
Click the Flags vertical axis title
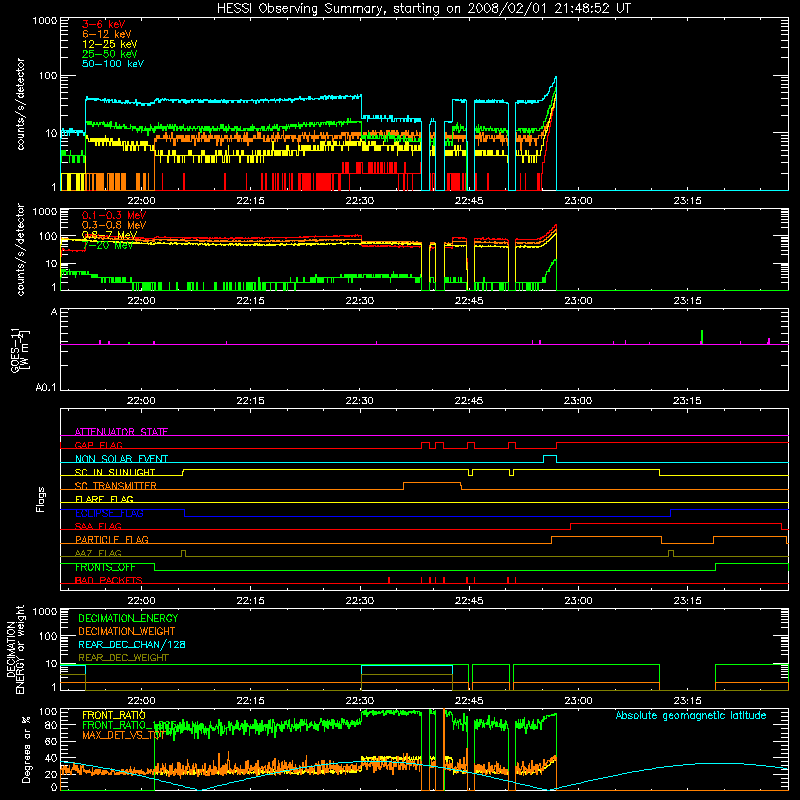tap(41, 499)
